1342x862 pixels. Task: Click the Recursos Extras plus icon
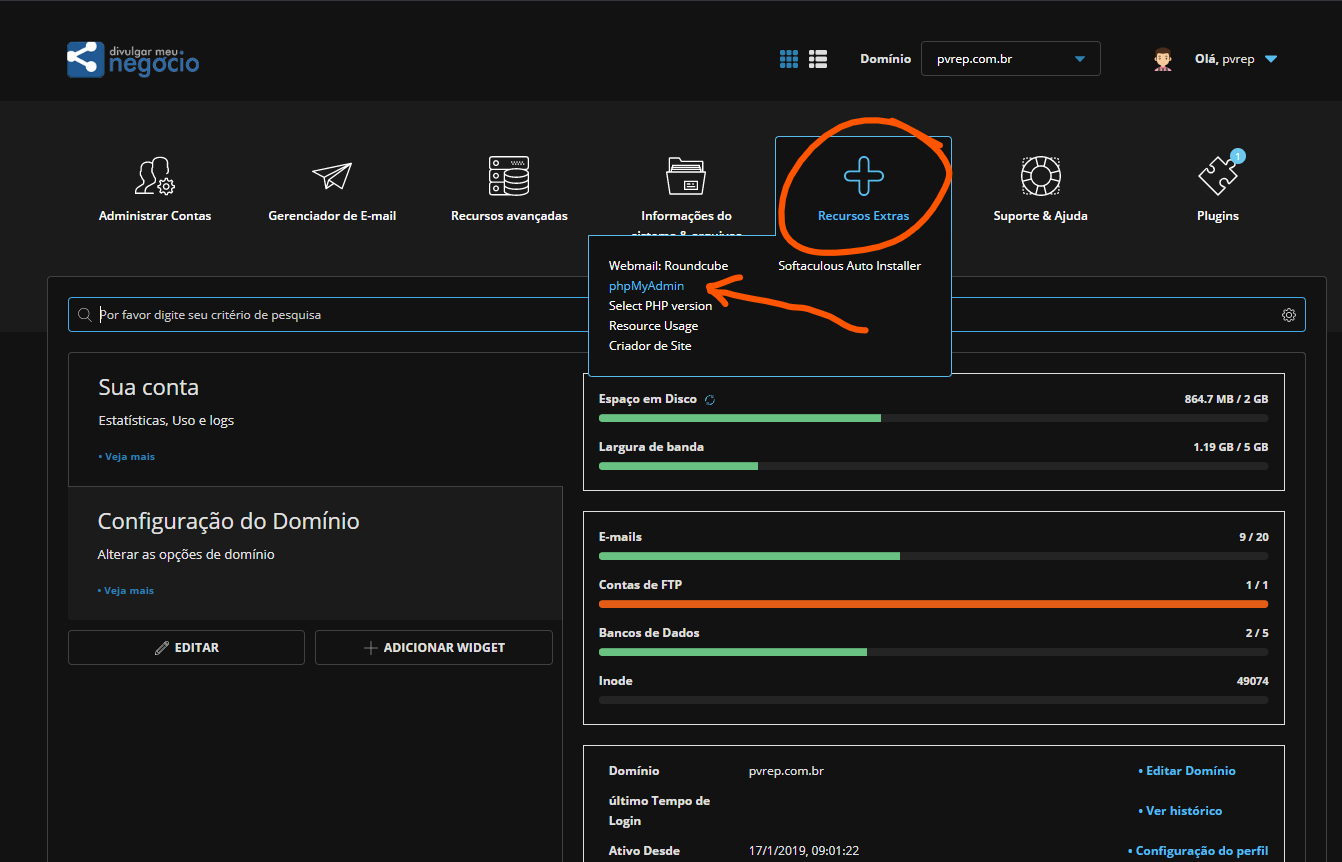click(x=863, y=176)
